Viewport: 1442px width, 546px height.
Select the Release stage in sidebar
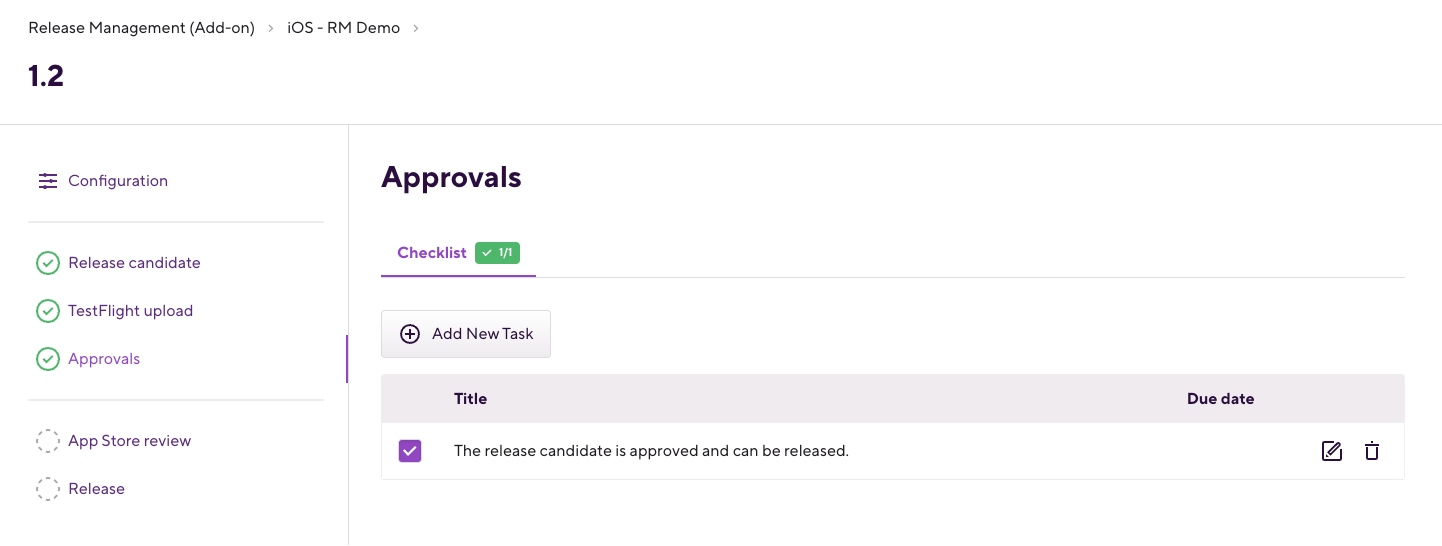click(96, 489)
